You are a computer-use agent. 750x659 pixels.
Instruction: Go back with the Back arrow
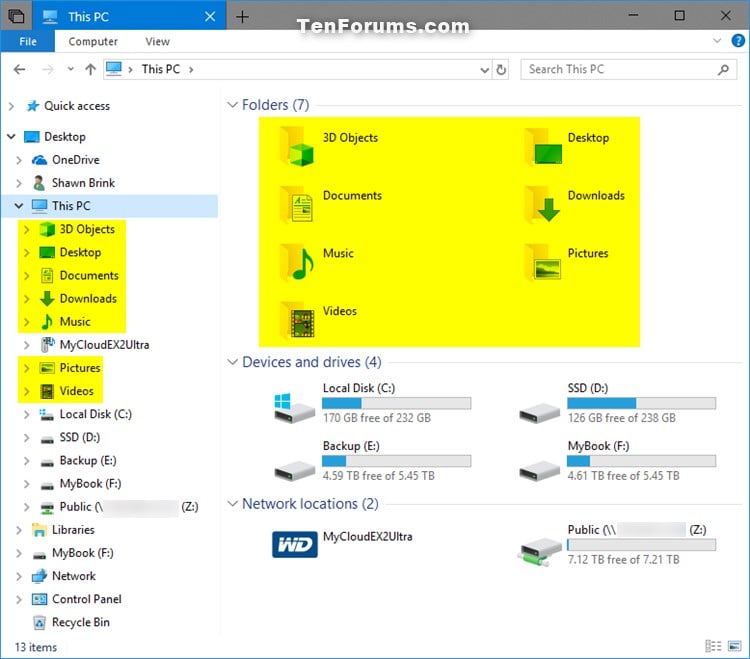20,70
